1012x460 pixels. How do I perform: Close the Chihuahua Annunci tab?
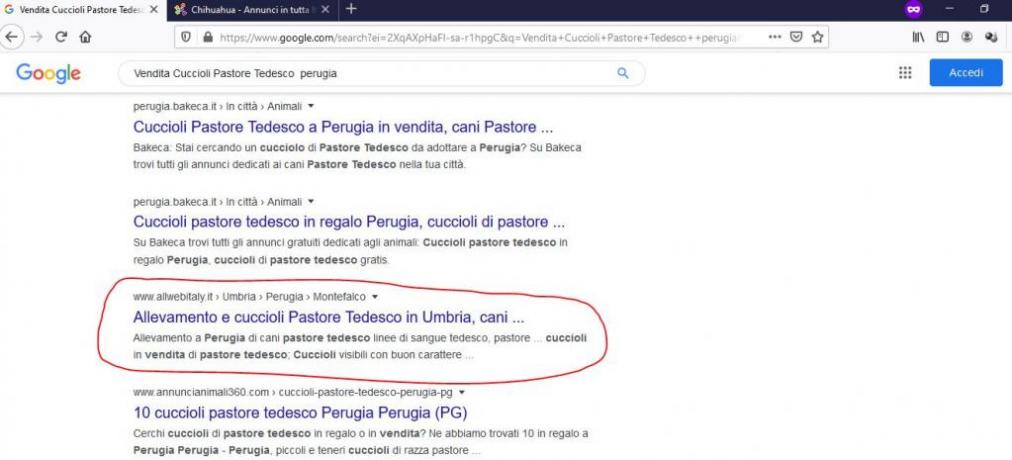(x=325, y=10)
